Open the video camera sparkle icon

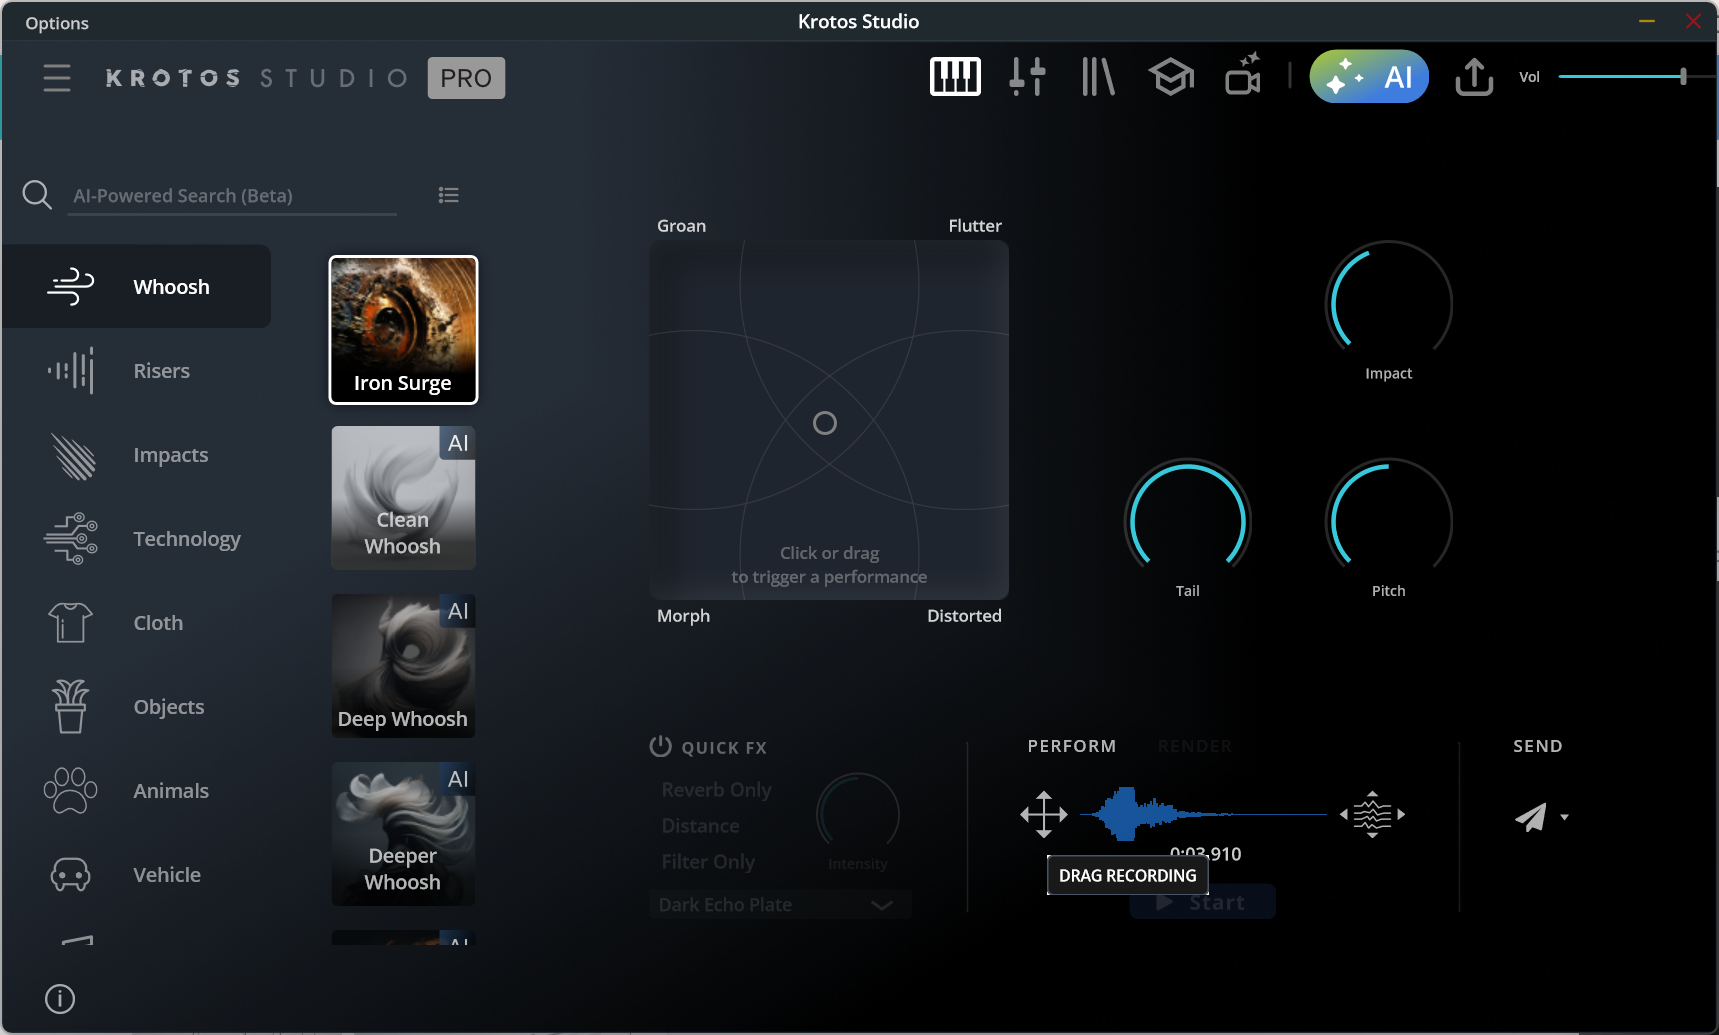tap(1243, 75)
